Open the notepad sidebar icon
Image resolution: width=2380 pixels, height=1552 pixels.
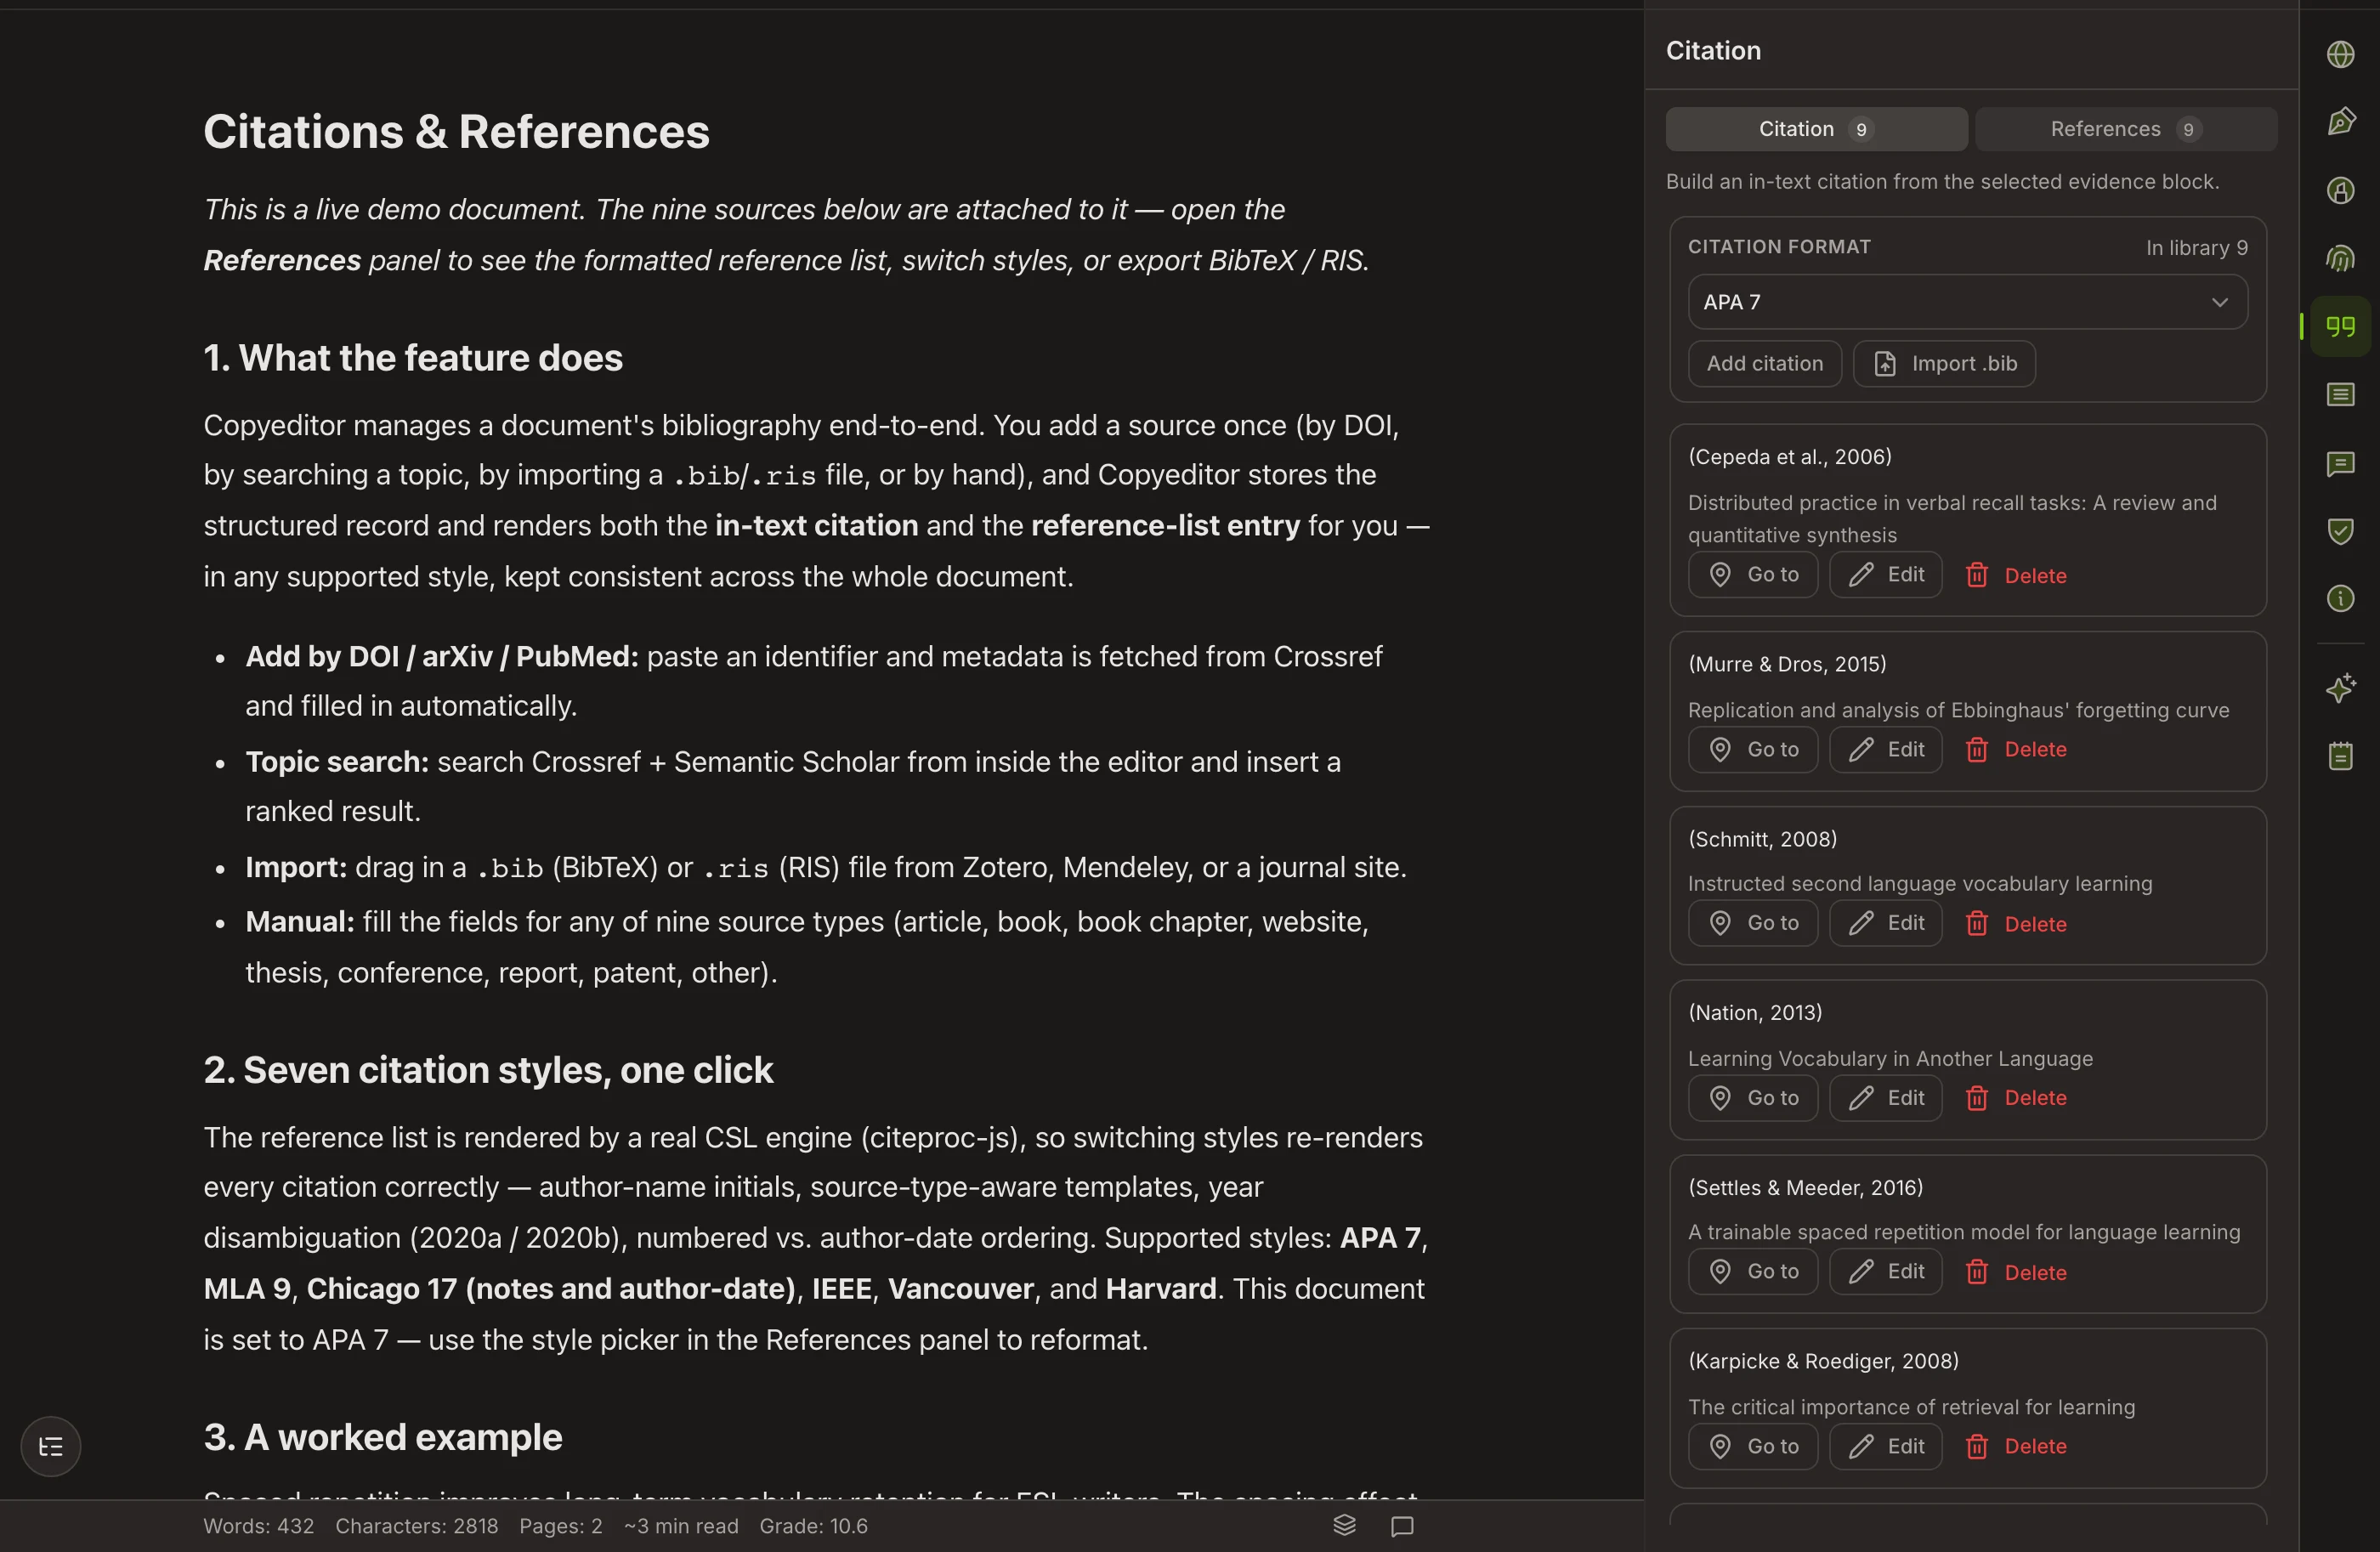click(2340, 756)
